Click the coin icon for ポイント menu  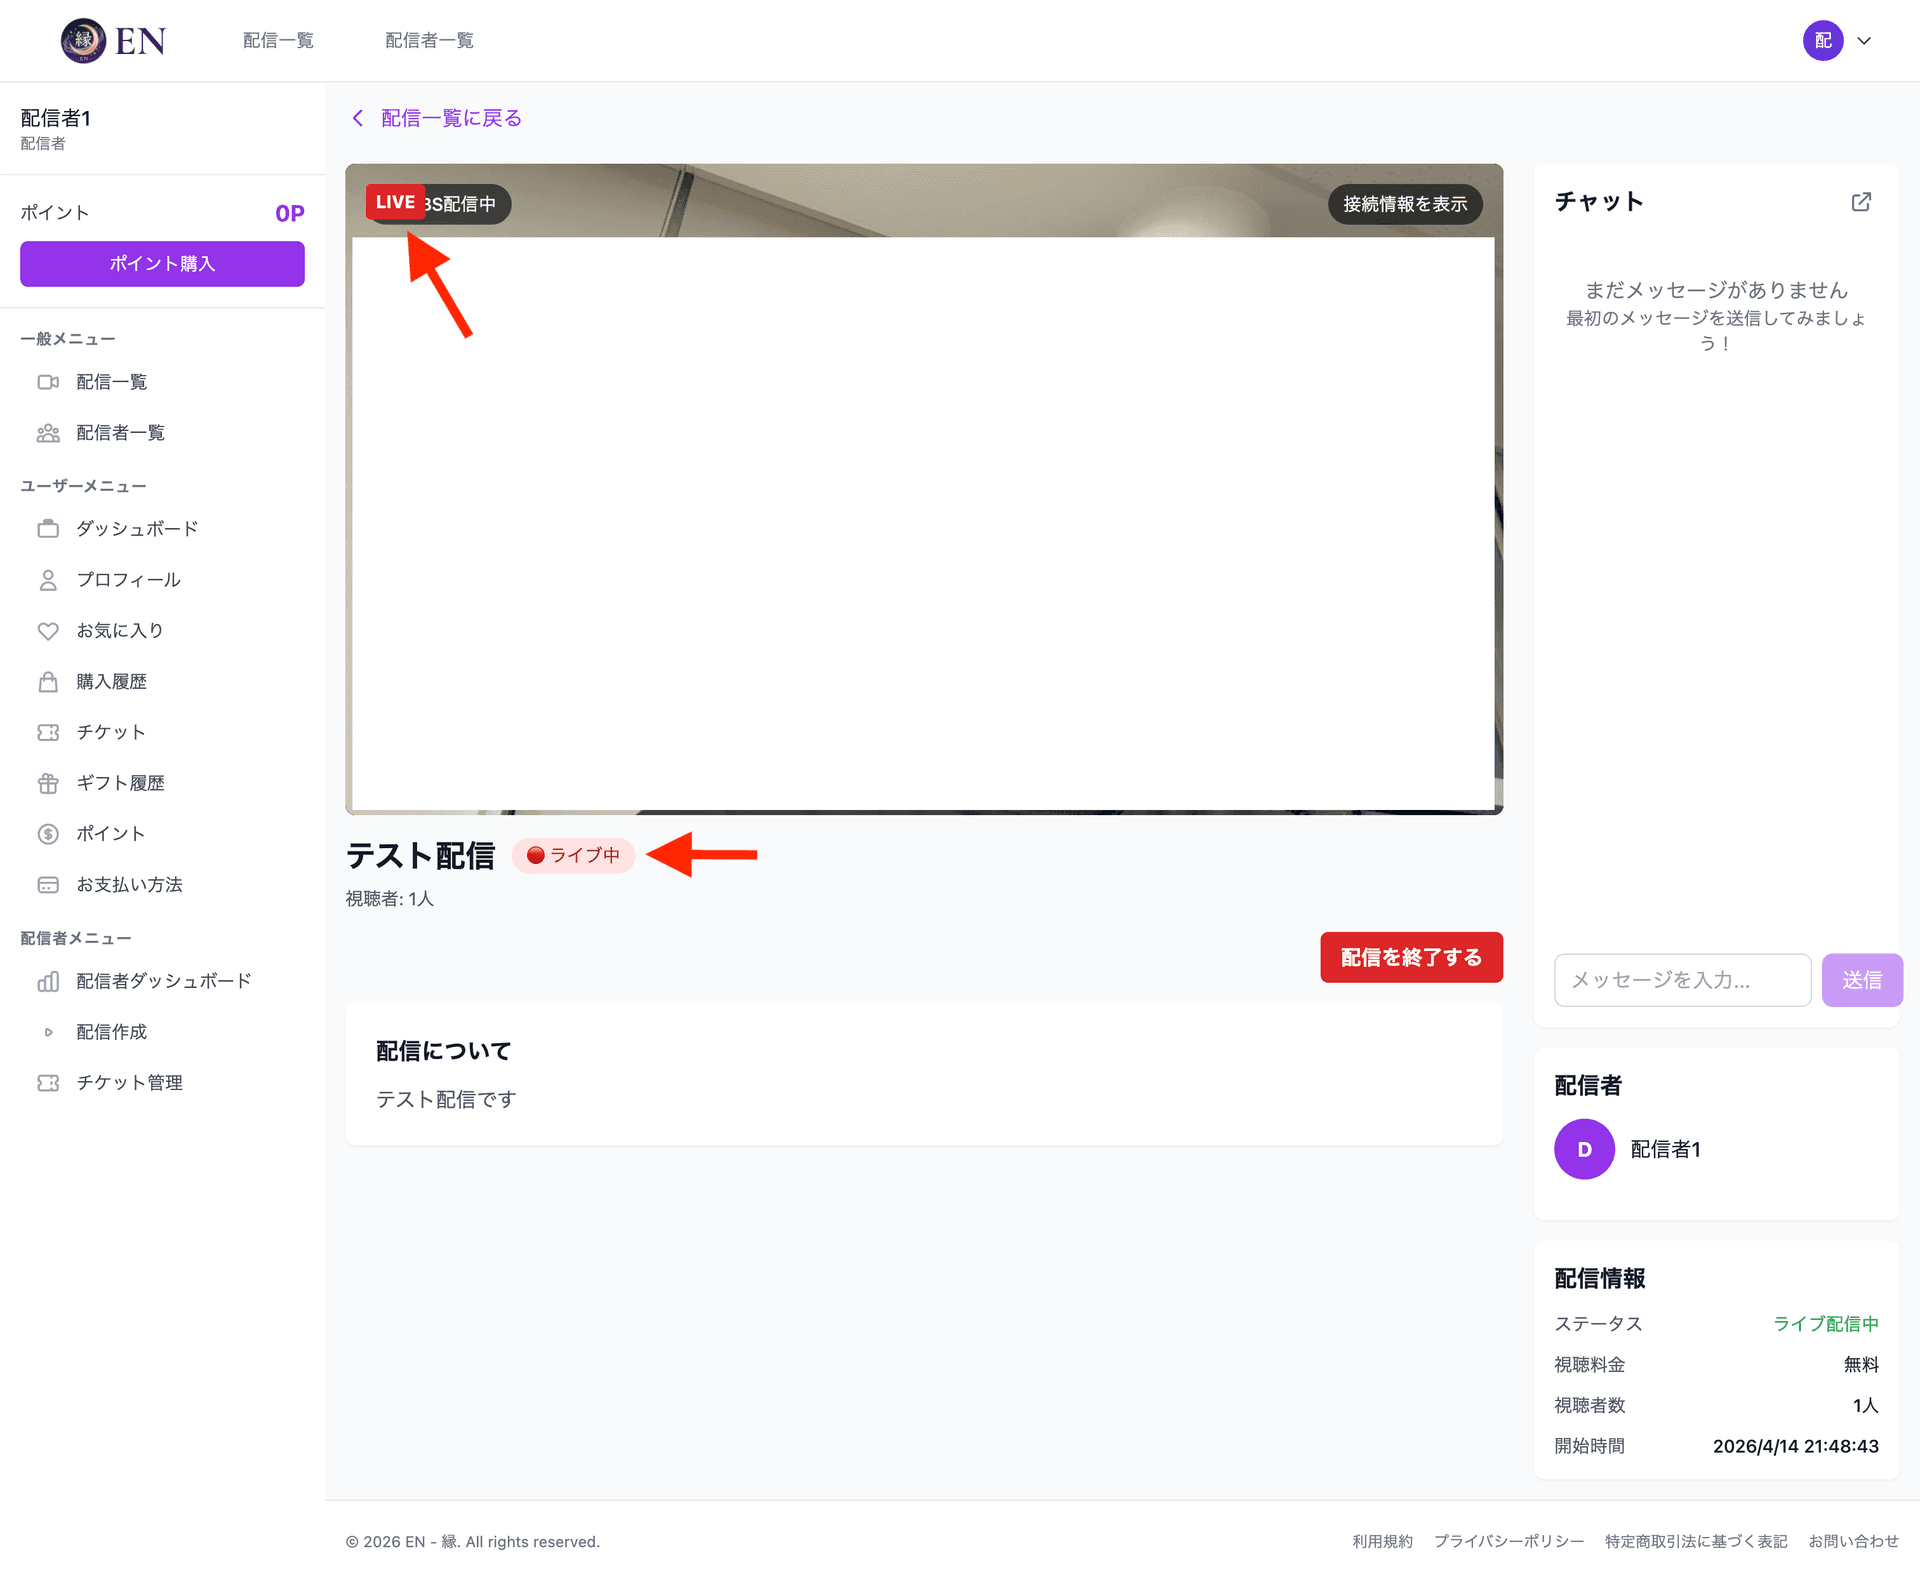[x=48, y=834]
